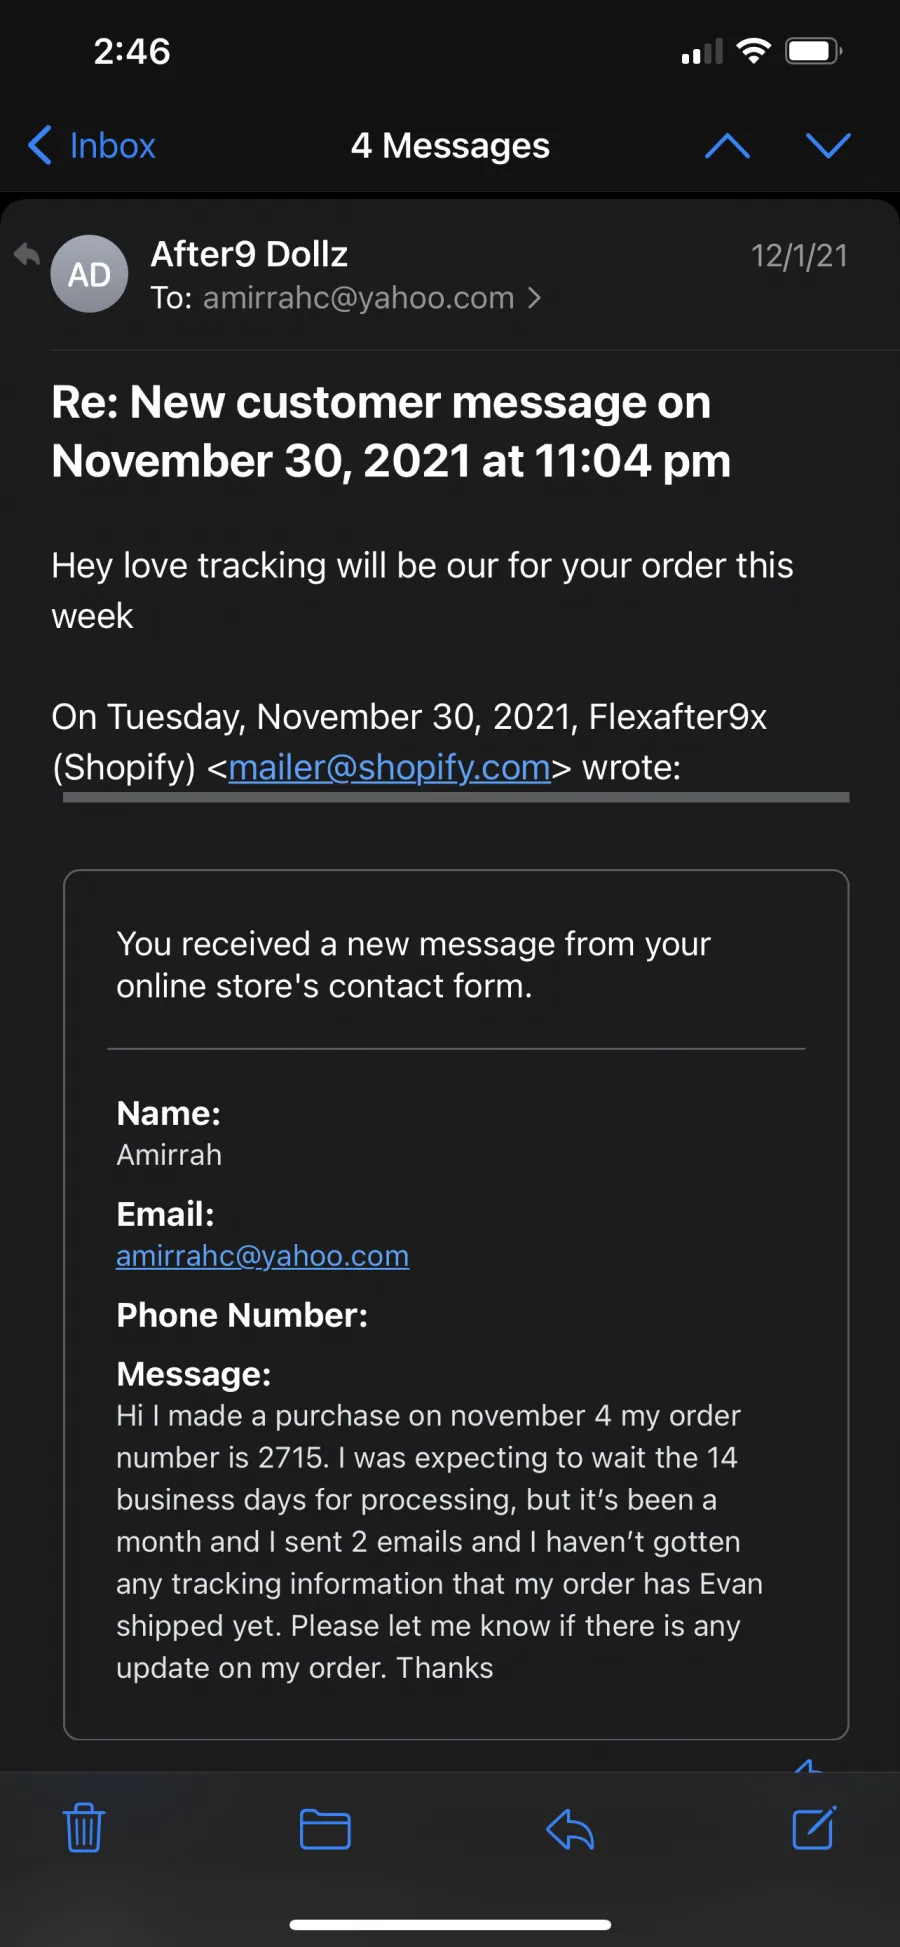Tap the blue back chevron icon
Viewport: 900px width, 1947px height.
pyautogui.click(x=40, y=146)
